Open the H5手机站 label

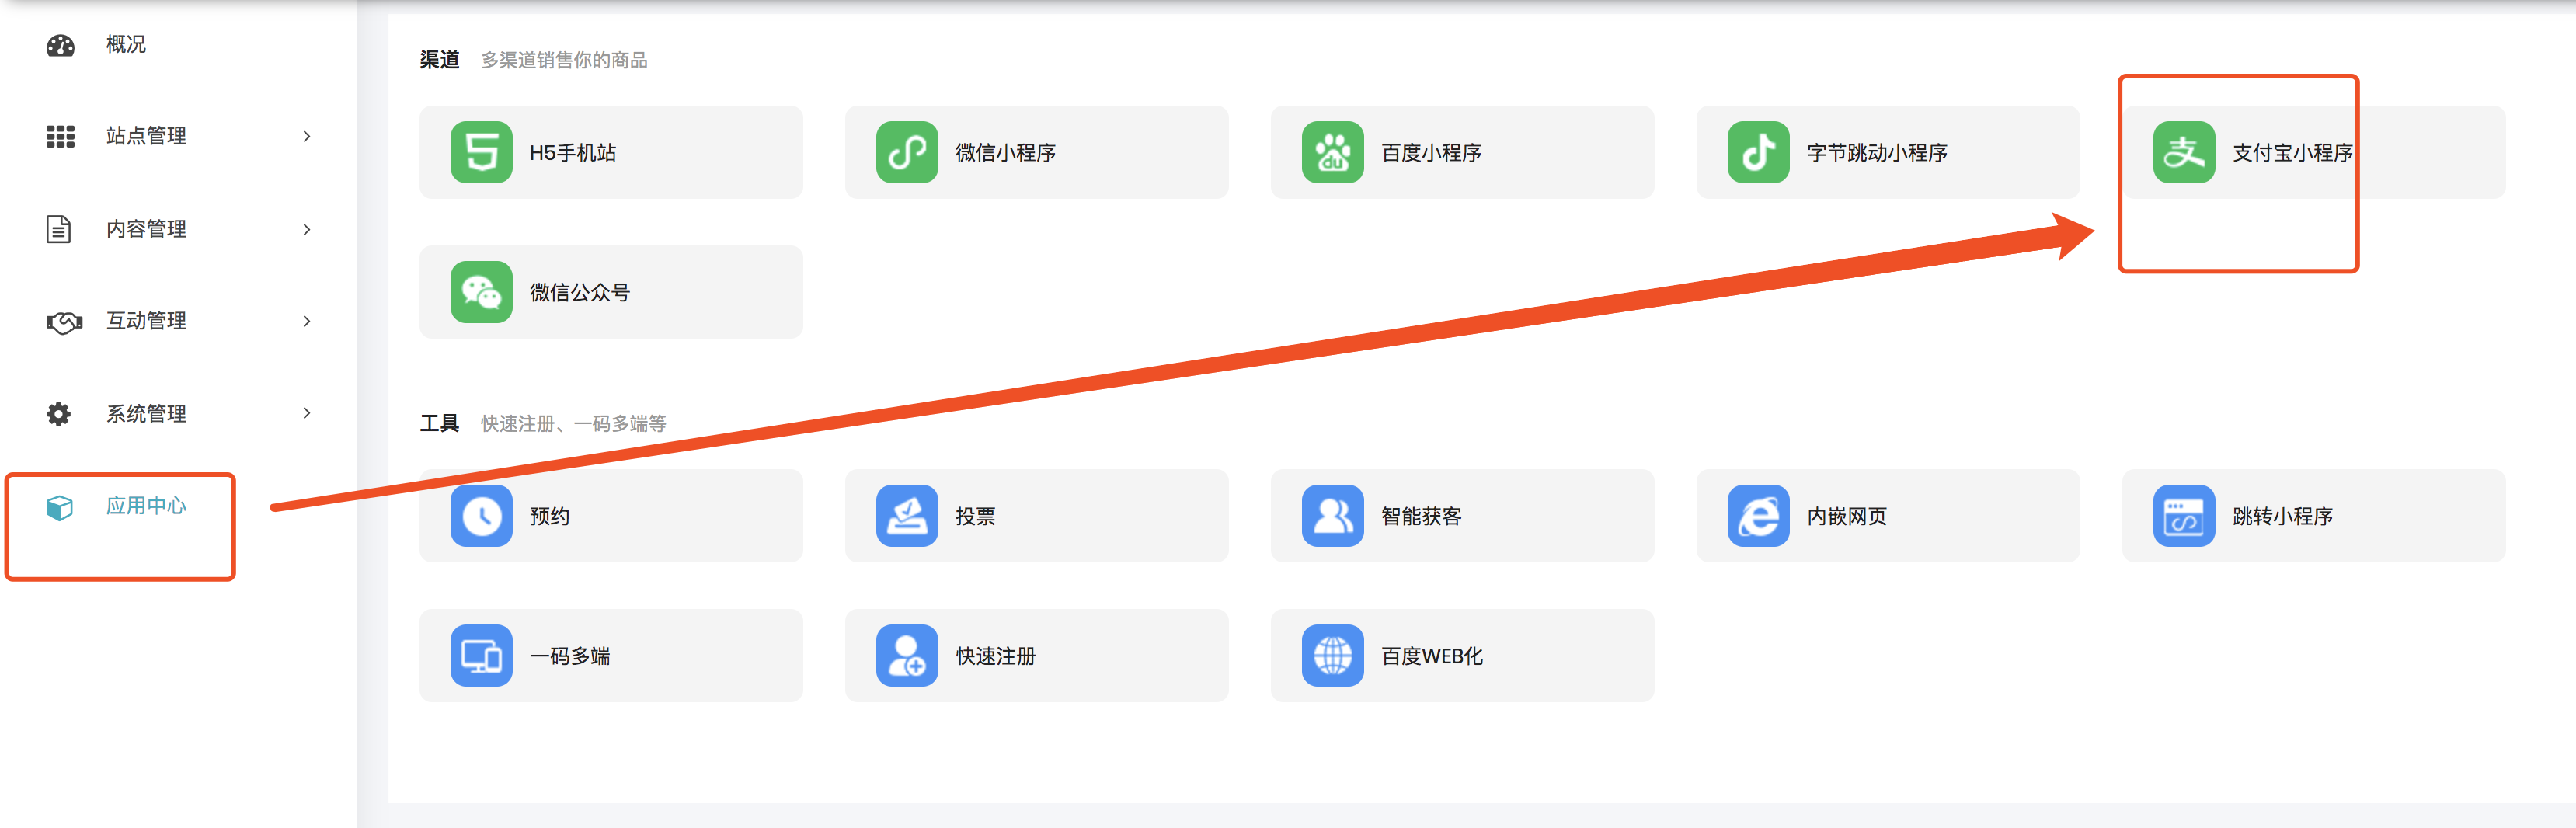[x=573, y=153]
